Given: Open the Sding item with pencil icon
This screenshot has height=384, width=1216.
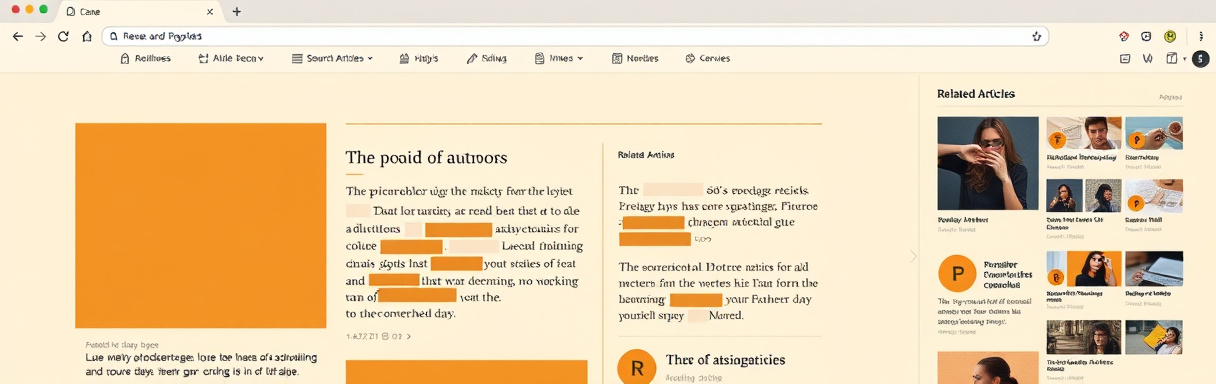Looking at the screenshot, I should (x=487, y=59).
